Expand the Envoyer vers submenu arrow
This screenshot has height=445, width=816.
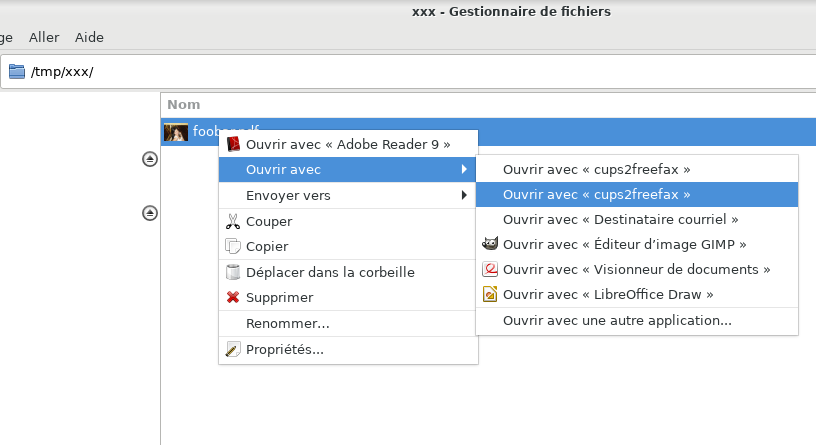464,196
